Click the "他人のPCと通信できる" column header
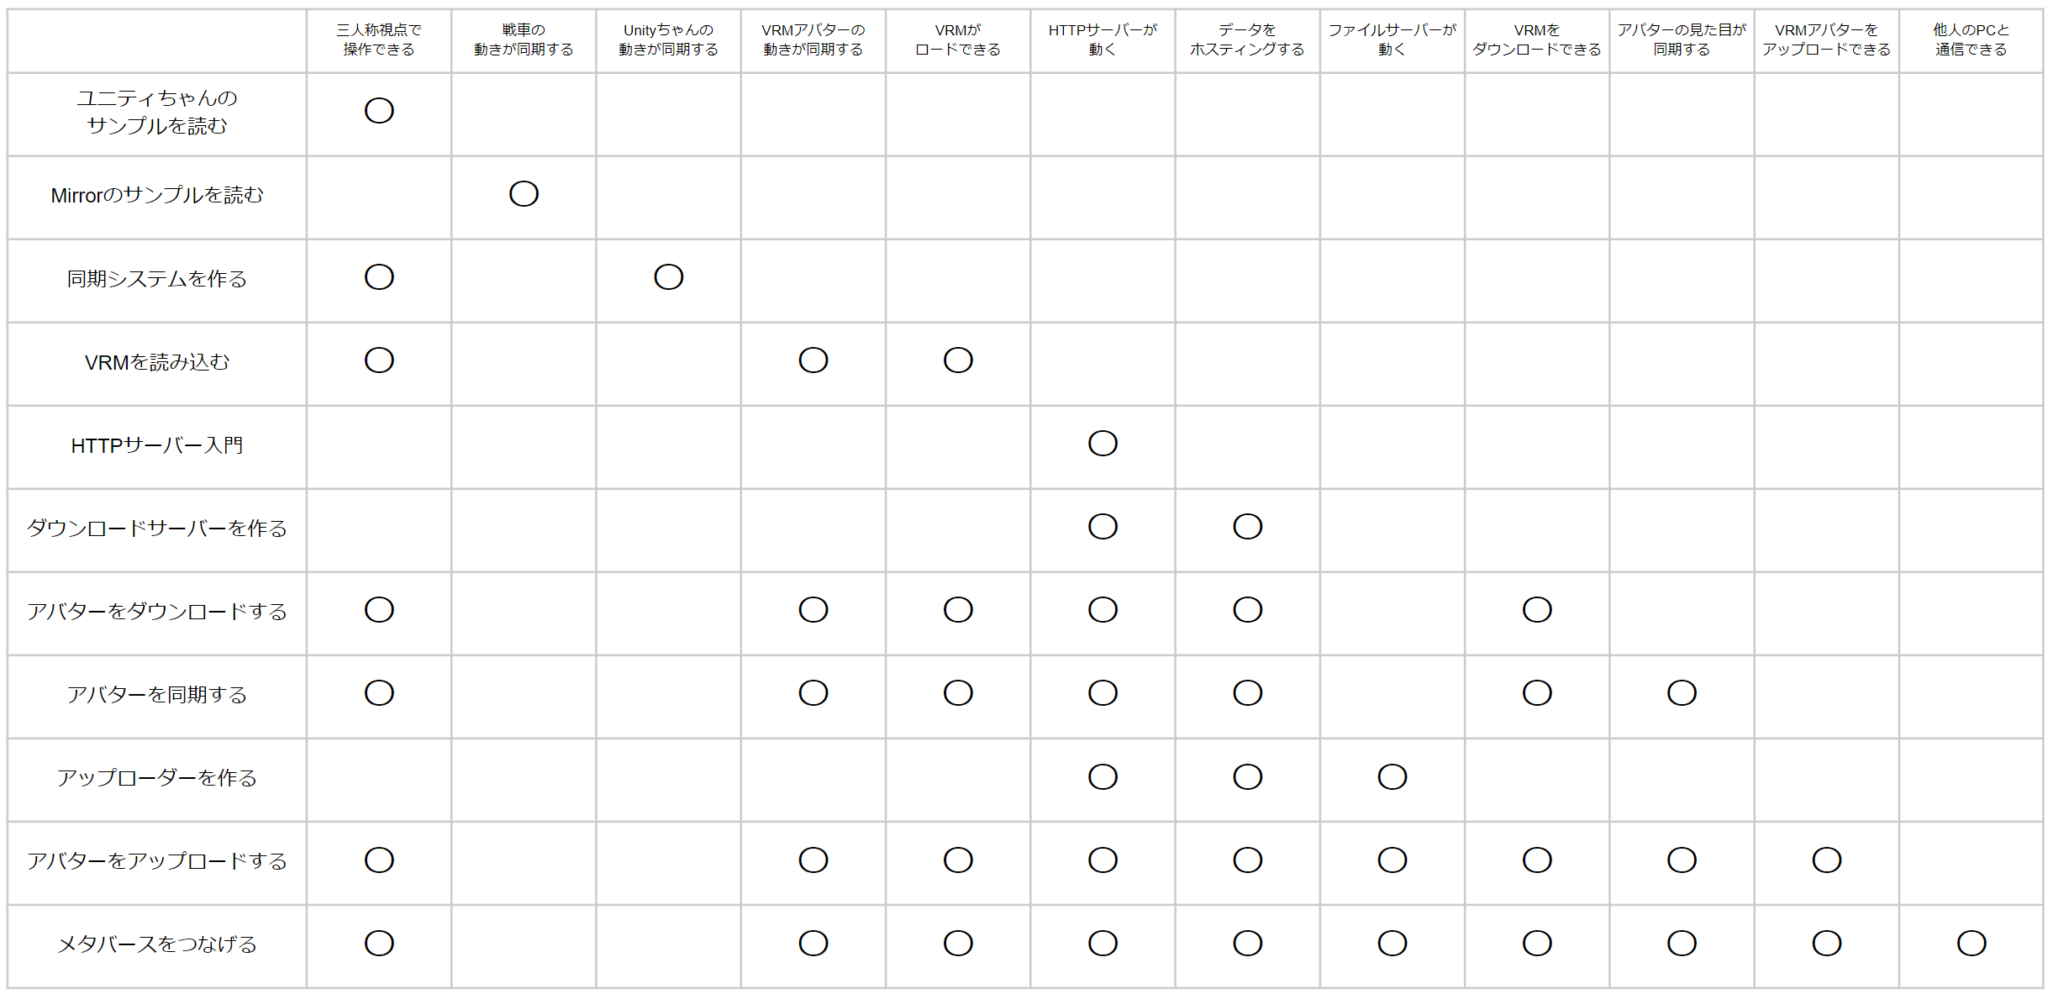The image size is (2048, 994). point(1971,40)
